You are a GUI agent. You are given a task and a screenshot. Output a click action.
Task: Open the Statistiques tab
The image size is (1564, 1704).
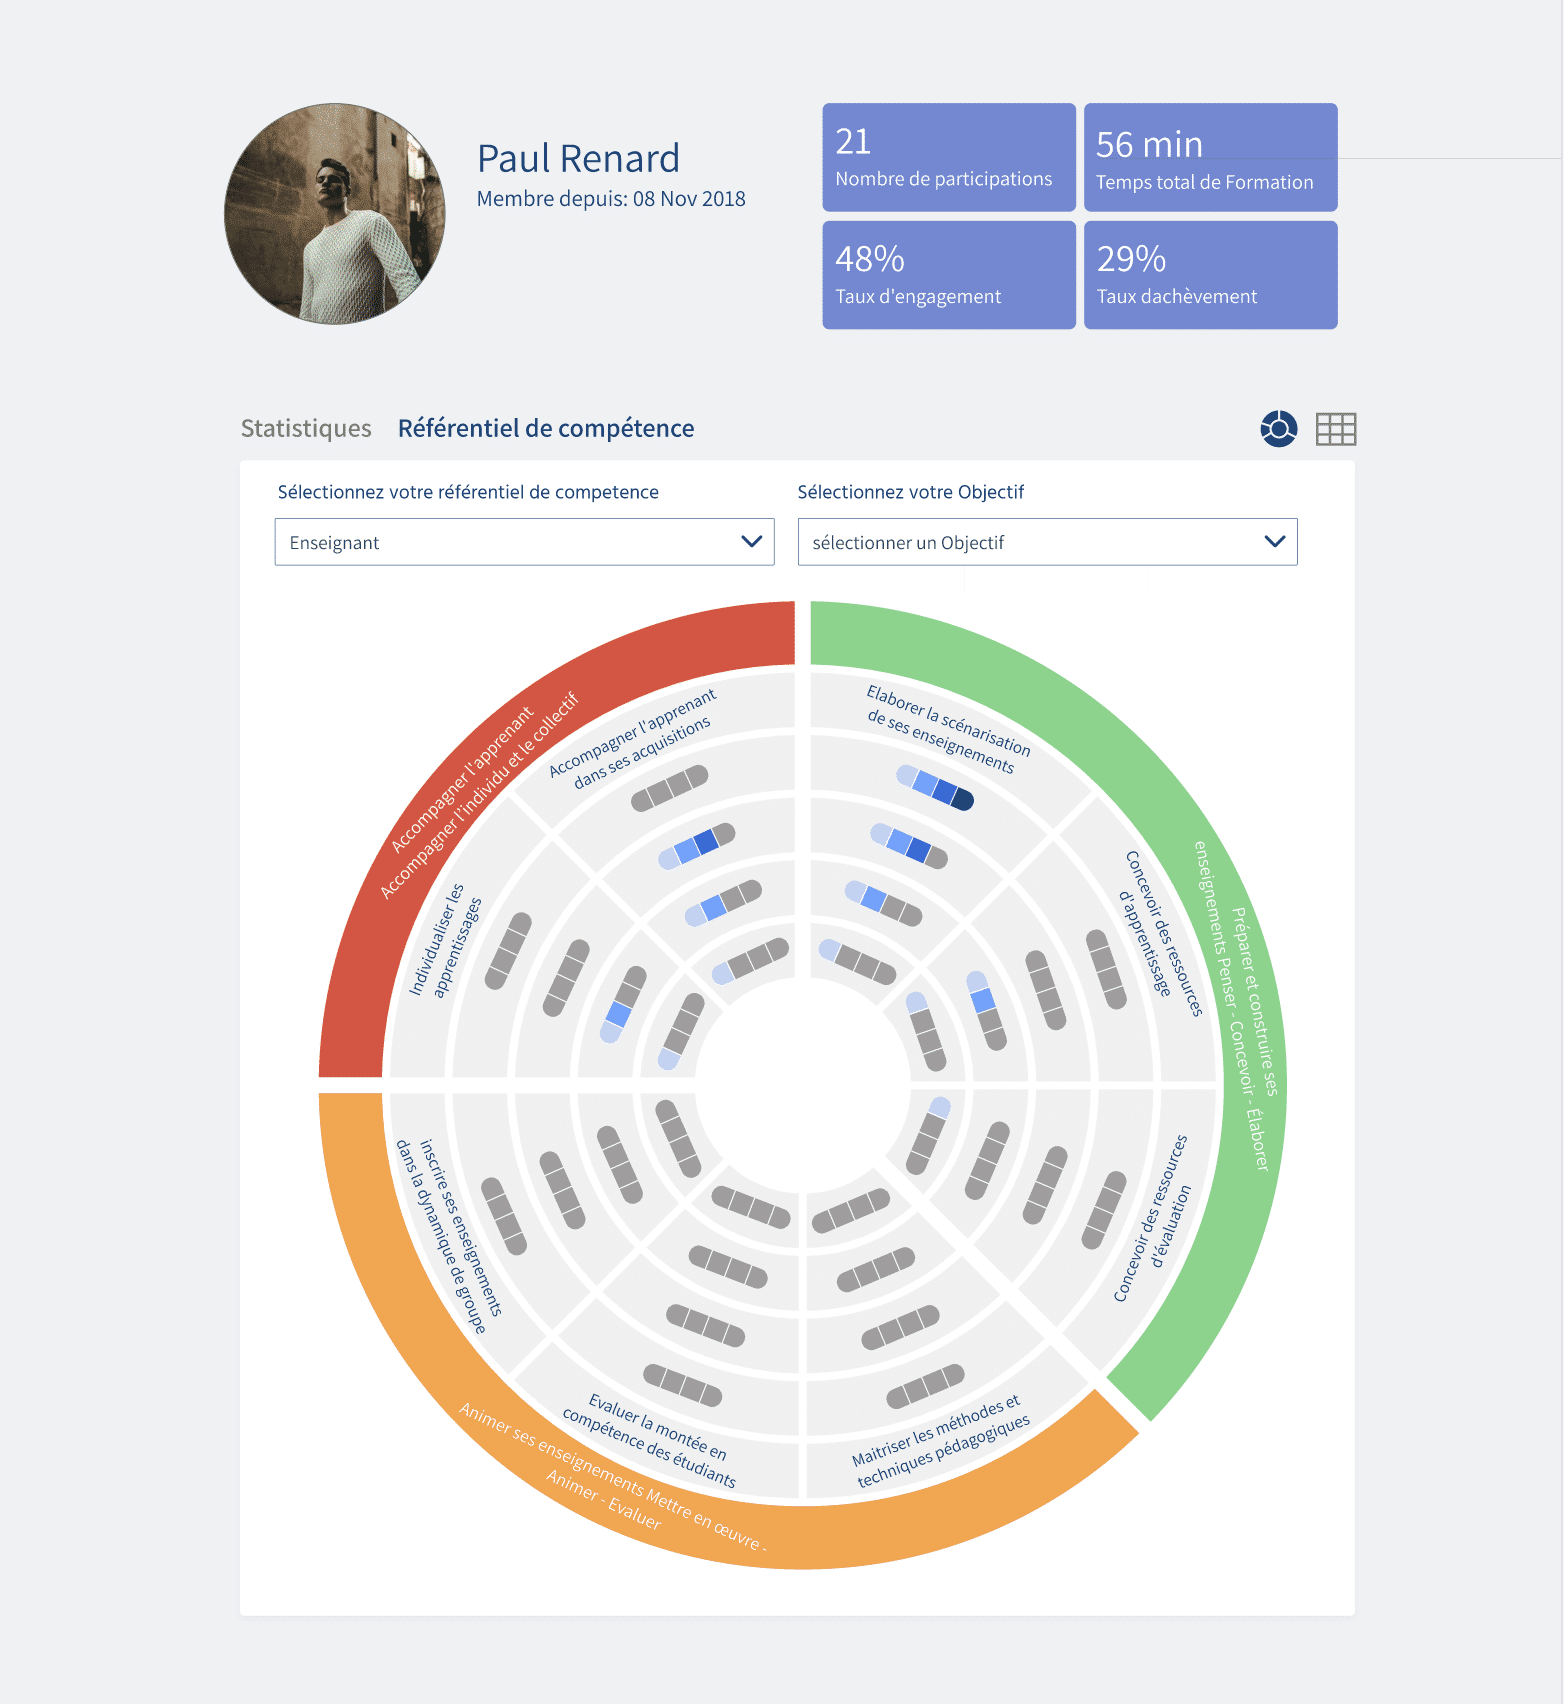(x=306, y=429)
